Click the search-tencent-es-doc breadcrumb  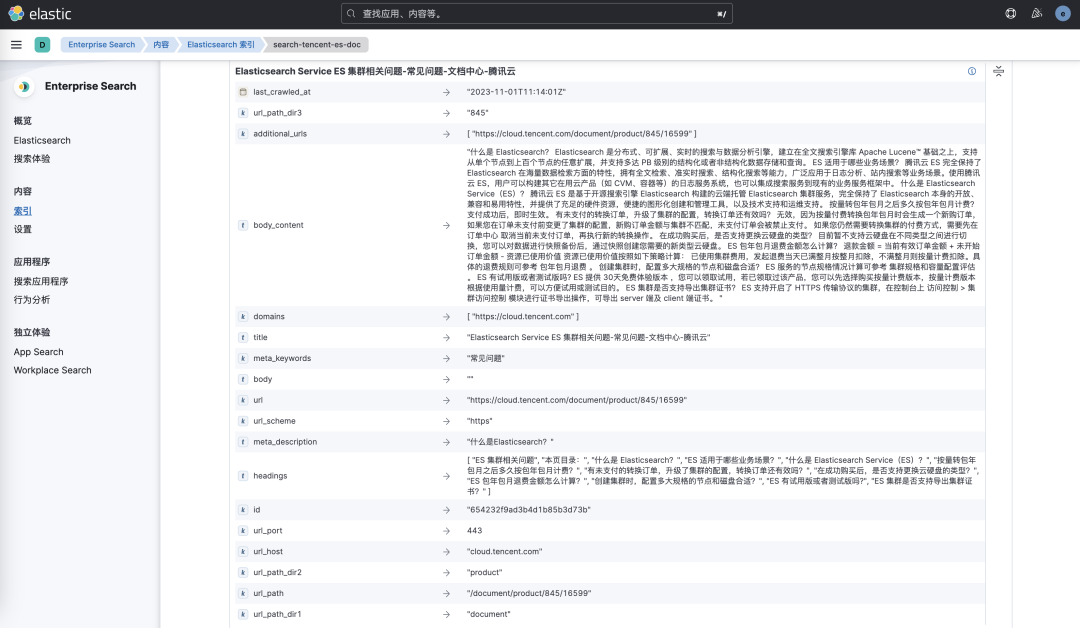pos(317,45)
